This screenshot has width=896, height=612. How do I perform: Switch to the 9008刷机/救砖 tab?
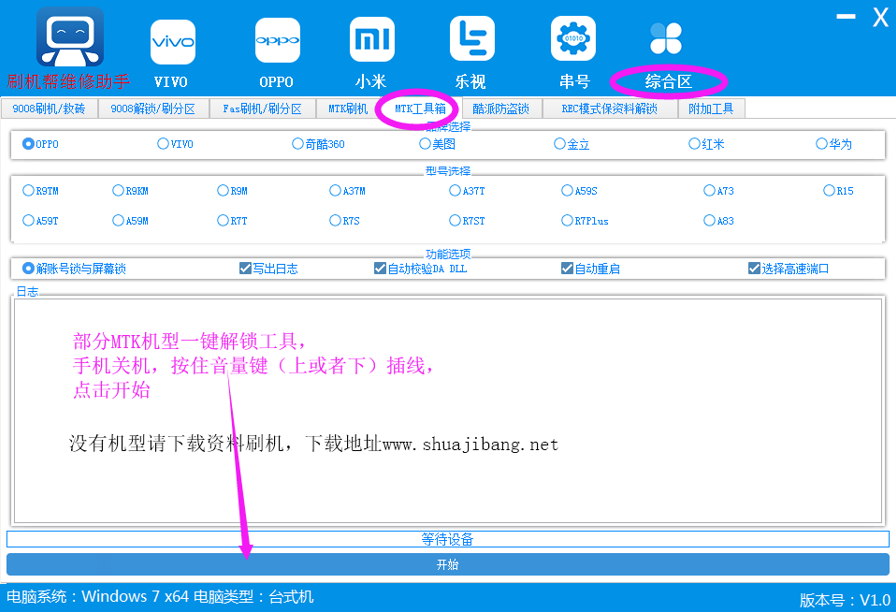tap(49, 109)
